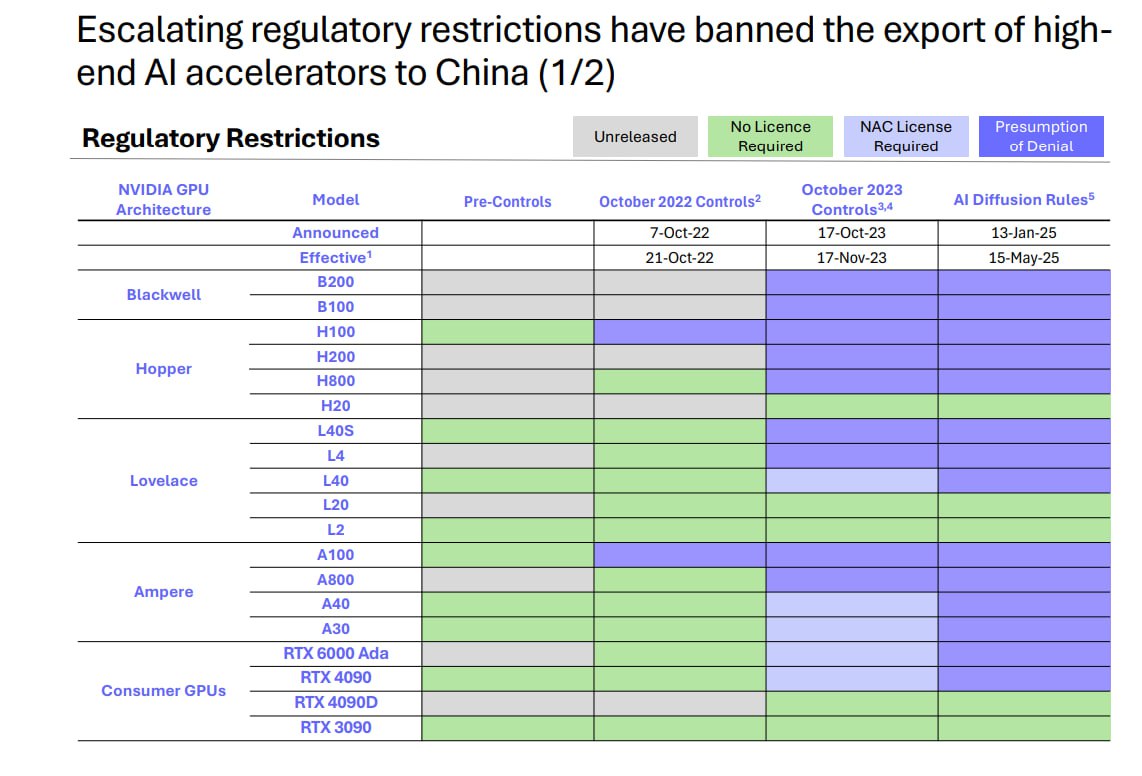Click the grey Unreleased legend box
Image resolution: width=1142 pixels, height=776 pixels.
pyautogui.click(x=635, y=137)
